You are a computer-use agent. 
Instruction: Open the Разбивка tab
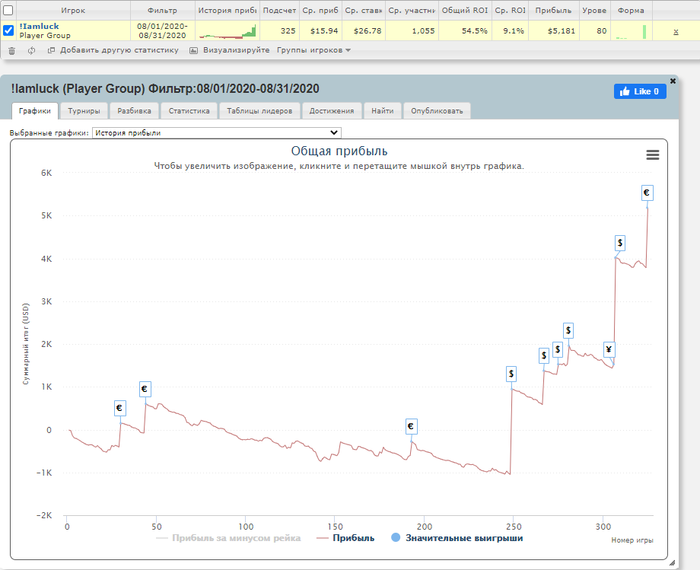coord(134,111)
